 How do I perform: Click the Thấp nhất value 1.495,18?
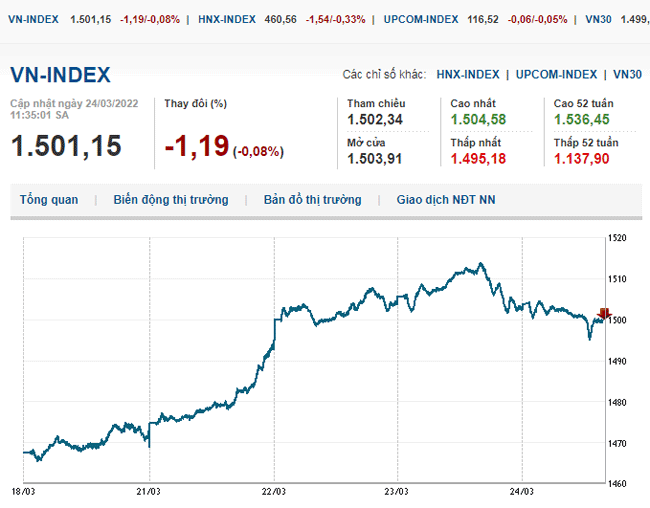point(478,158)
